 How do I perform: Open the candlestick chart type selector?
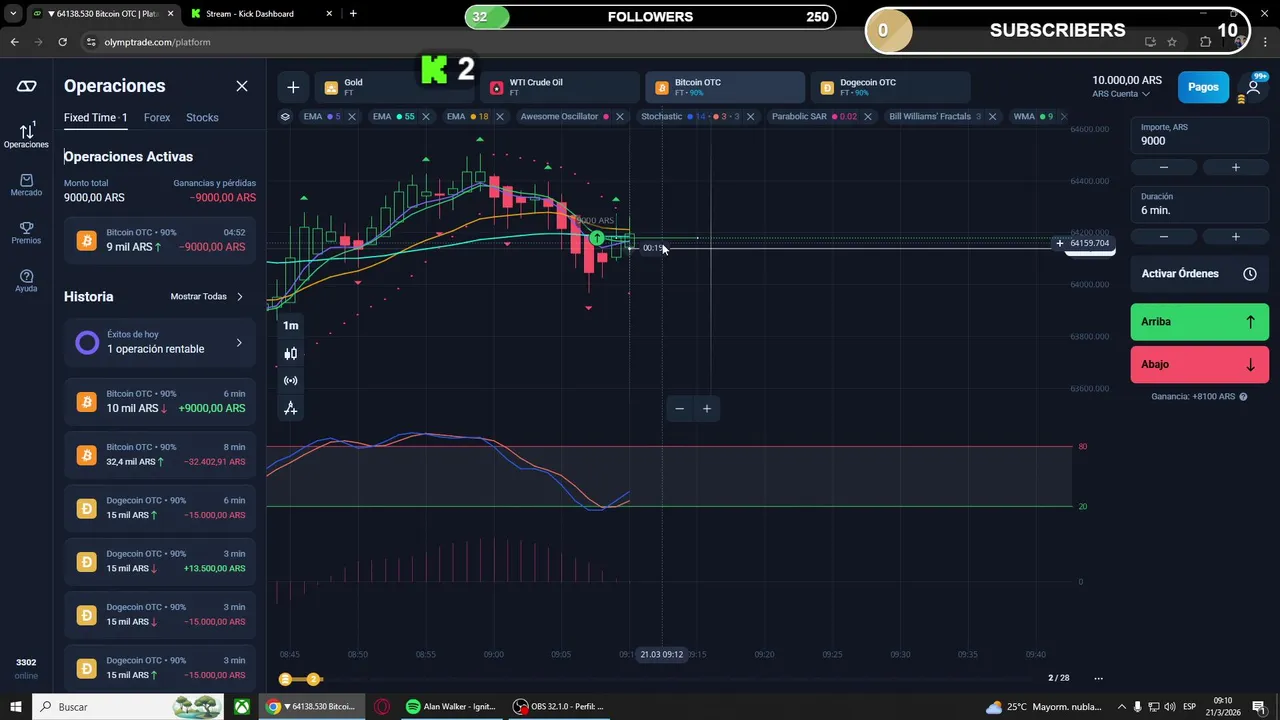tap(291, 353)
